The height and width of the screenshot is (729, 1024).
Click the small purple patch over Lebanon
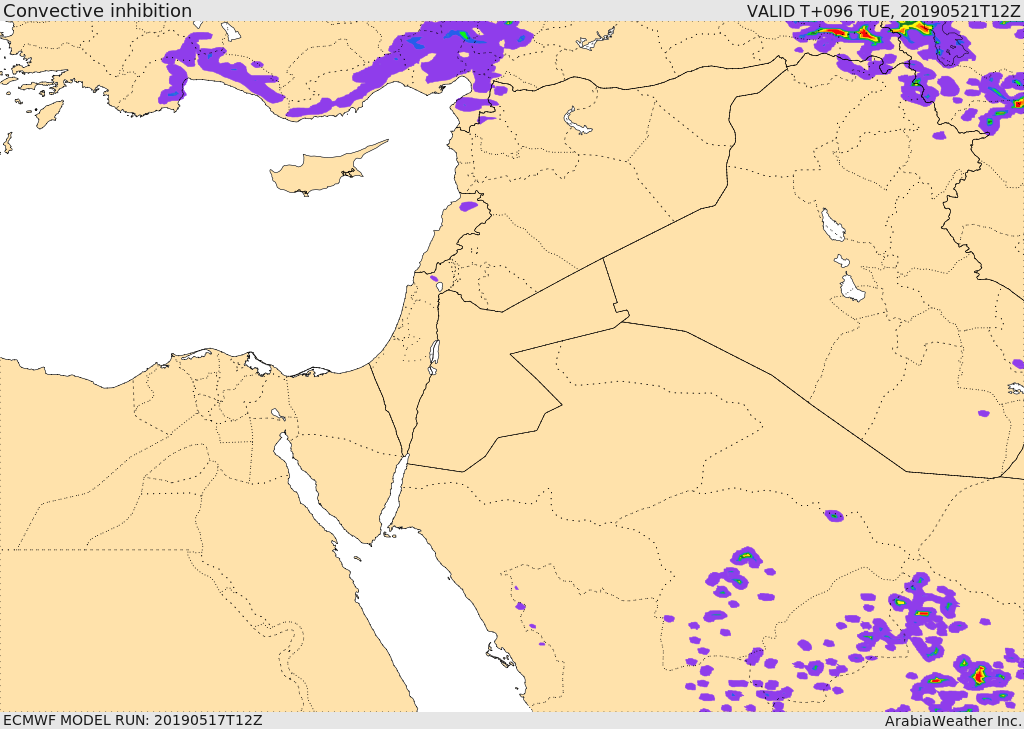[468, 206]
